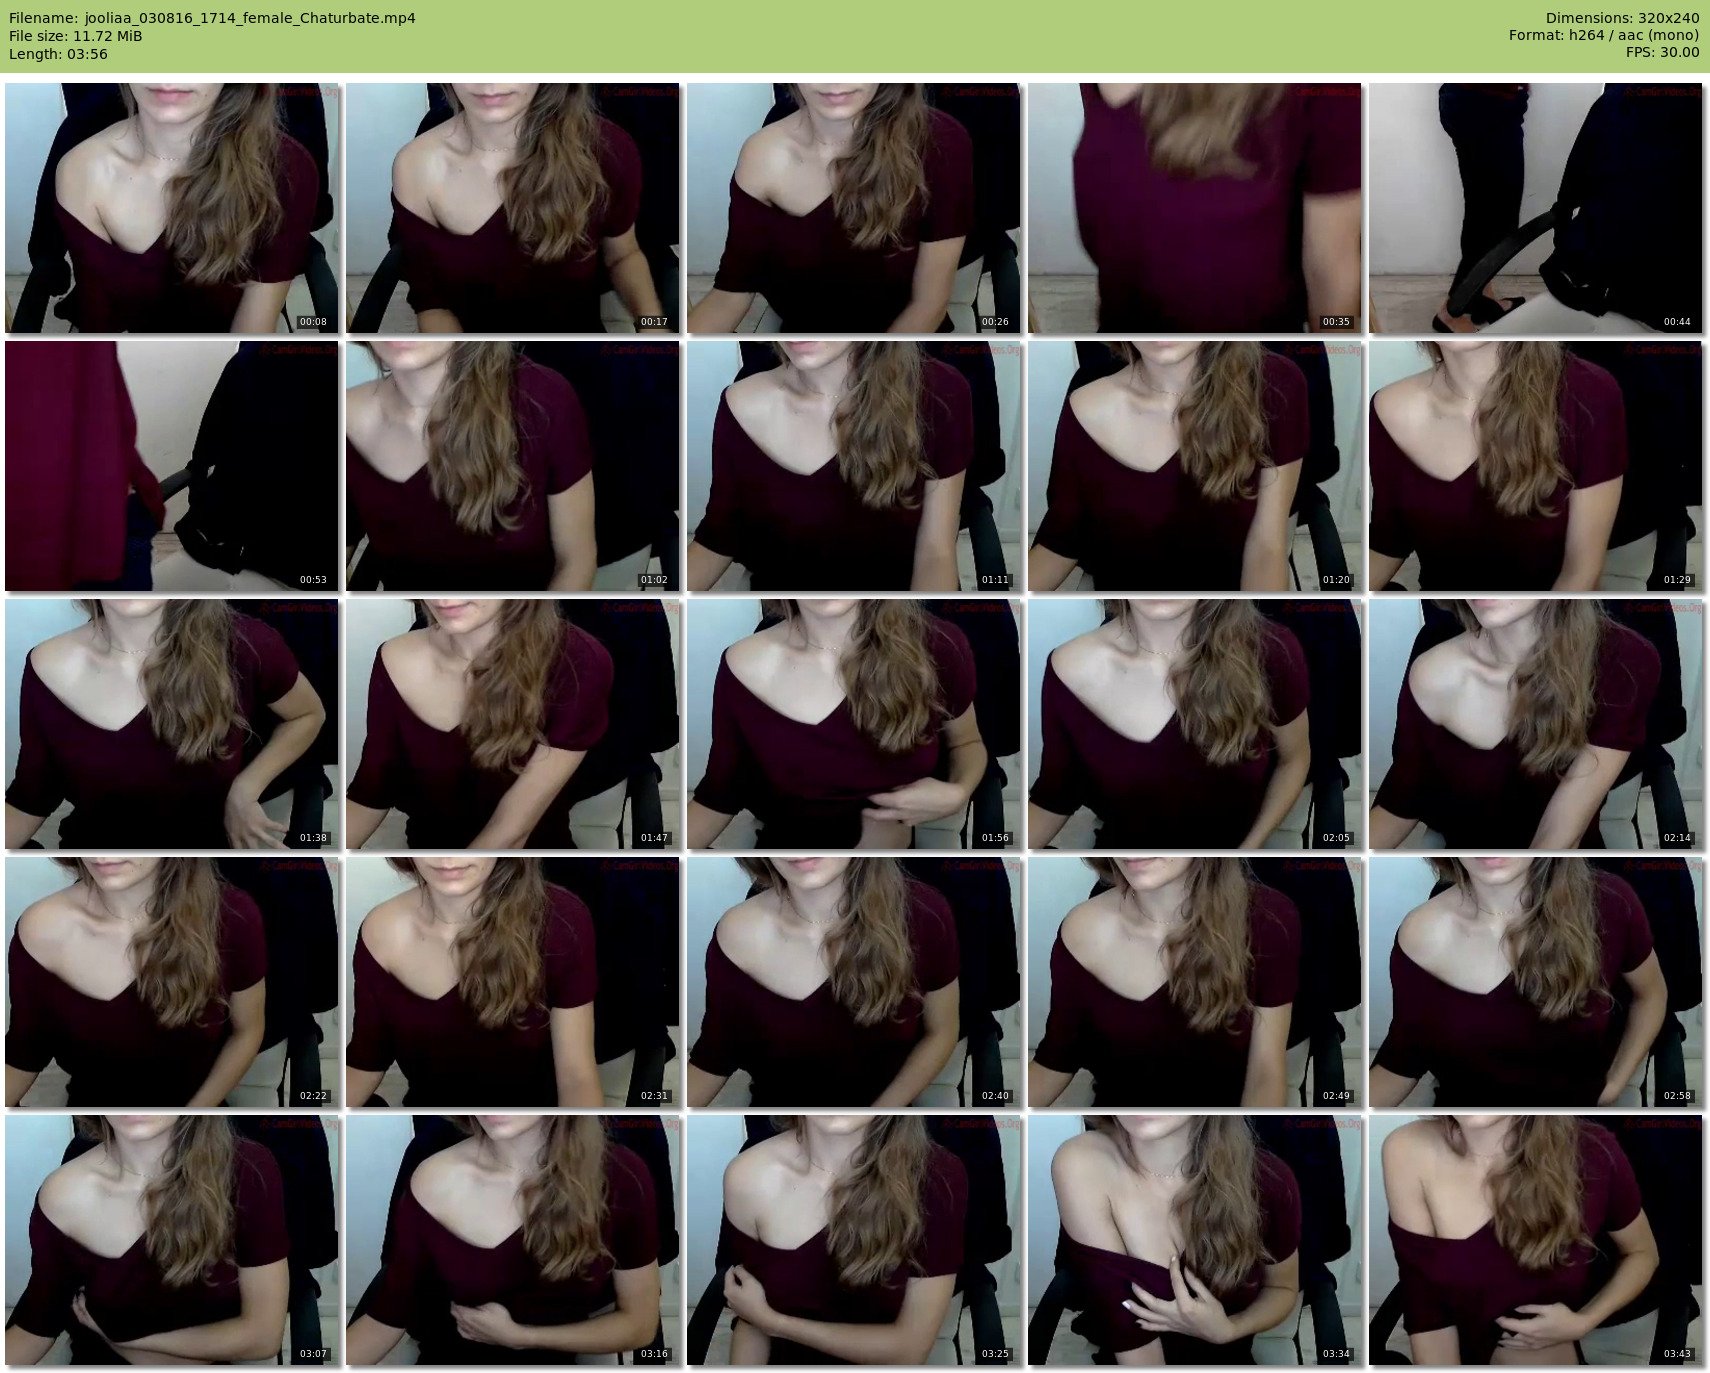Open the 00:44 thumbnail
This screenshot has height=1373, width=1710.
click(1536, 208)
